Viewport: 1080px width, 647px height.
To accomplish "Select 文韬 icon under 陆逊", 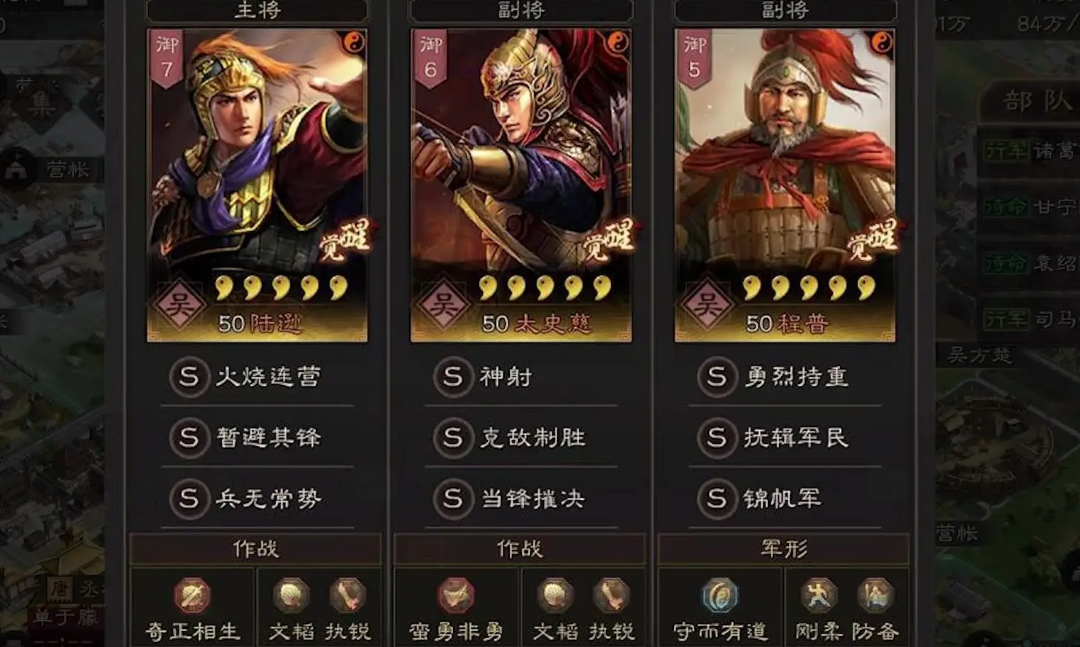I will (x=291, y=595).
